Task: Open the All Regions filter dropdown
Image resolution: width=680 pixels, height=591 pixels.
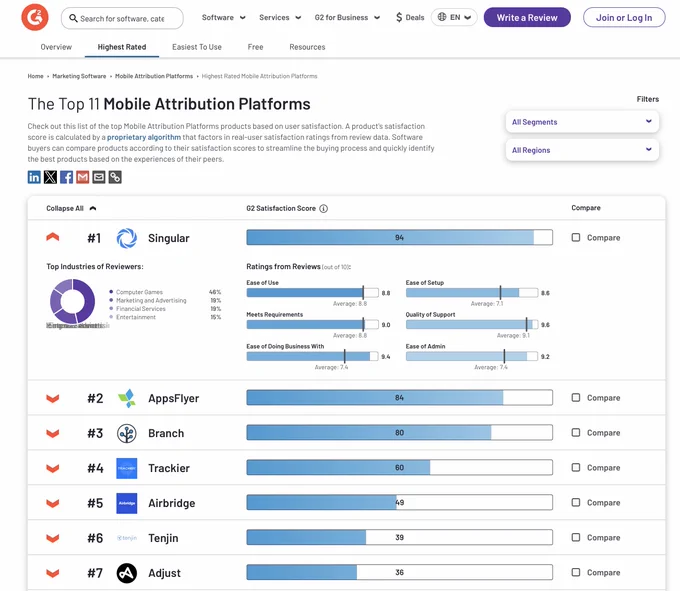Action: tap(582, 150)
